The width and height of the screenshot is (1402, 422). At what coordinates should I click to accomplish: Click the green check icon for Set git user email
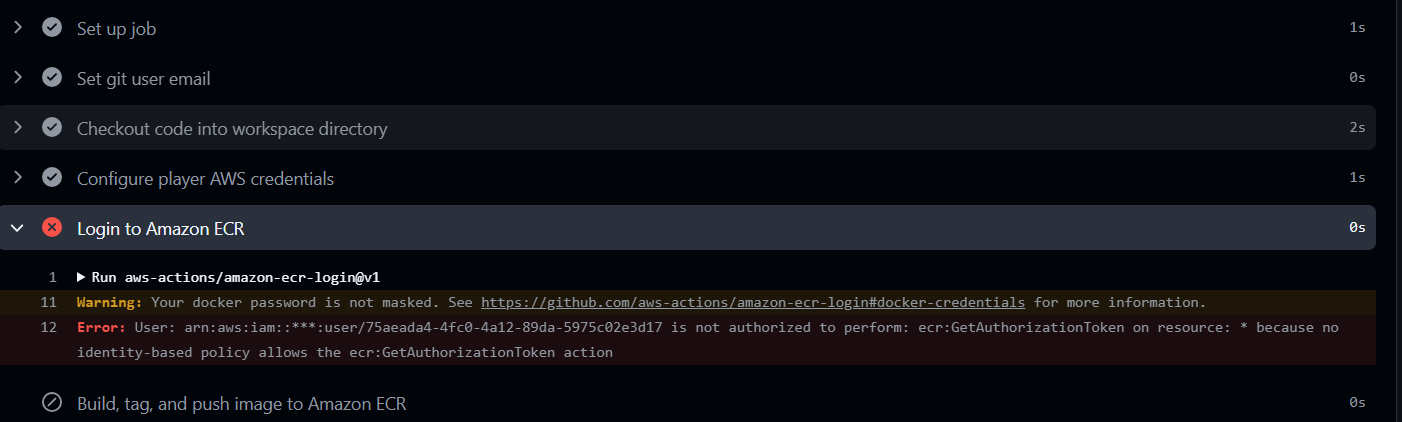coord(52,78)
